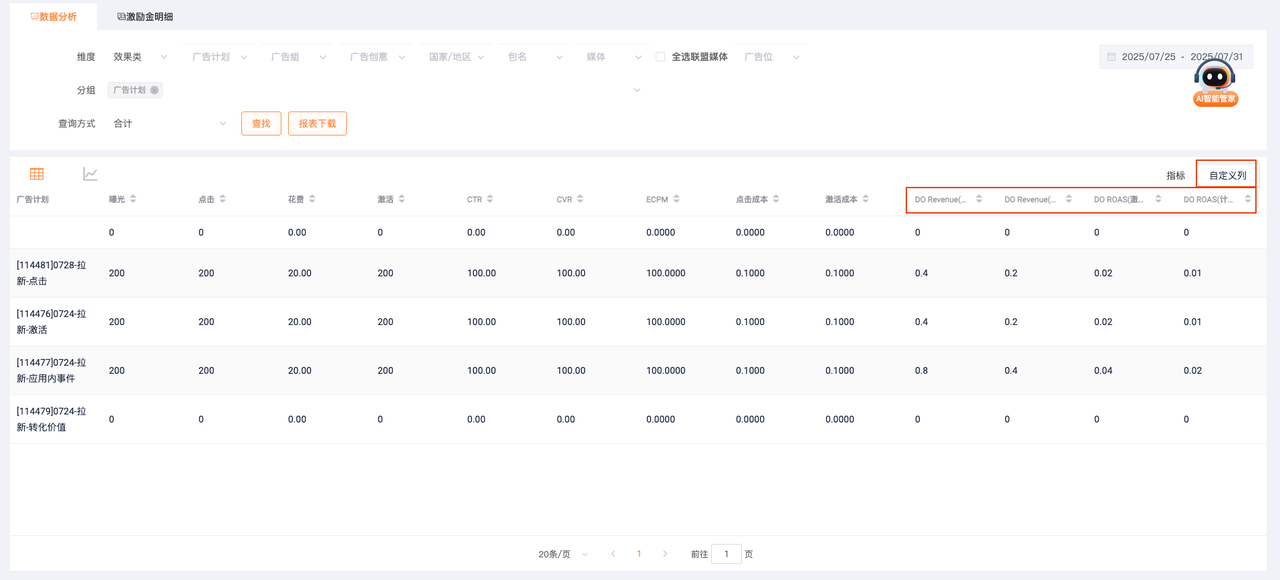Image resolution: width=1280 pixels, height=580 pixels.
Task: Select the 数据分析 tab
Action: click(x=53, y=17)
